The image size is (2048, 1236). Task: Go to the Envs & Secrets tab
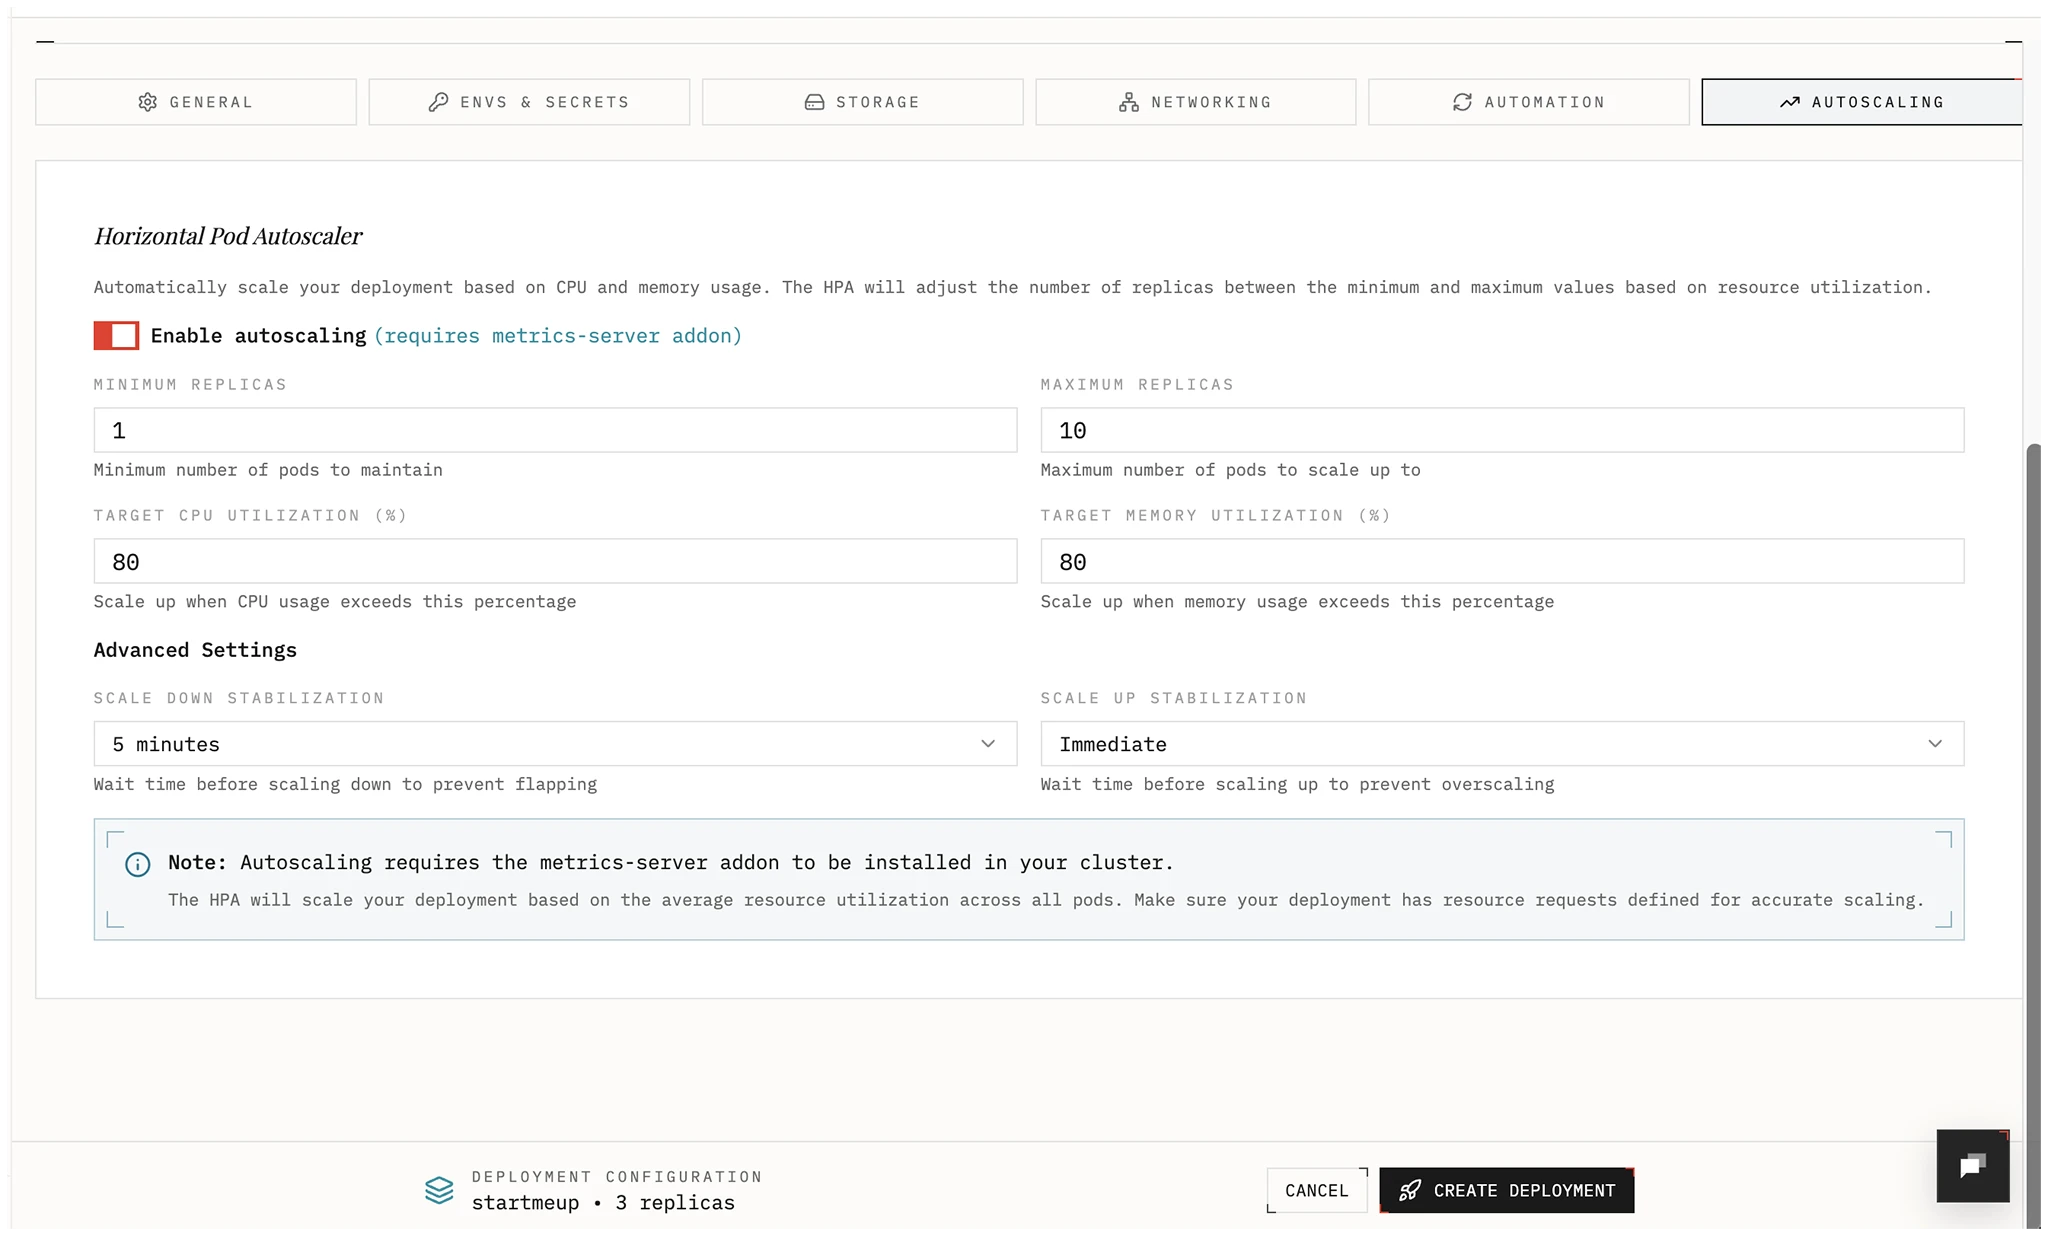[529, 102]
